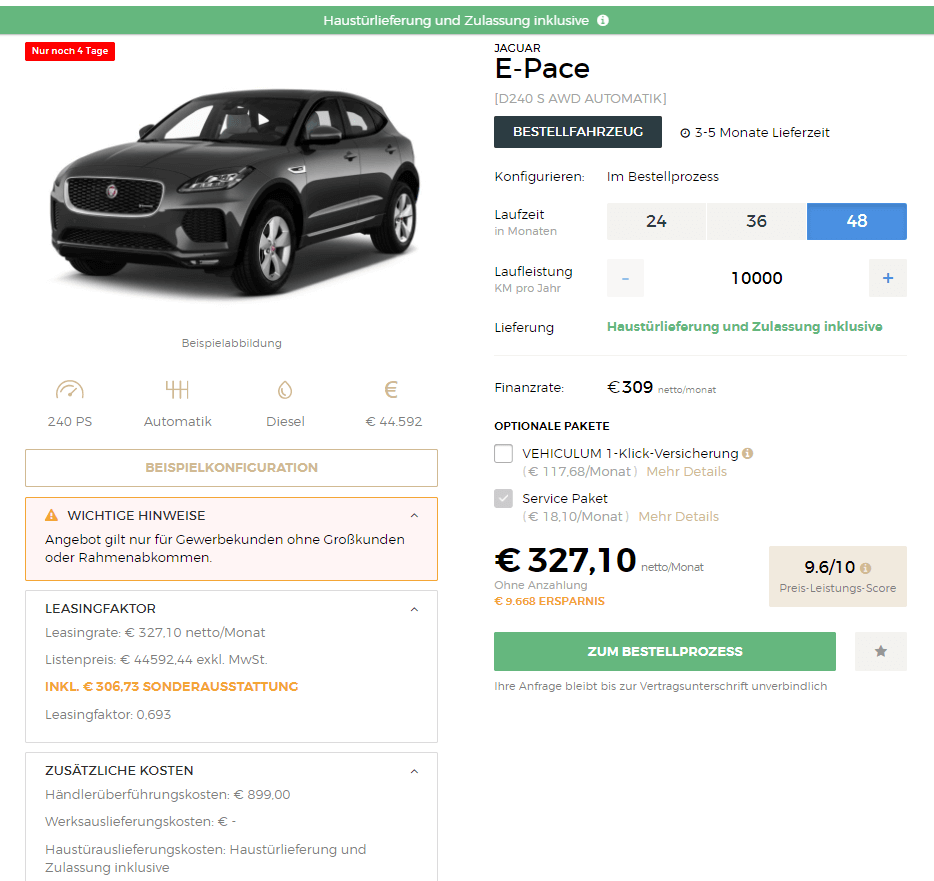Click the 240 PS speedometer icon

70,390
